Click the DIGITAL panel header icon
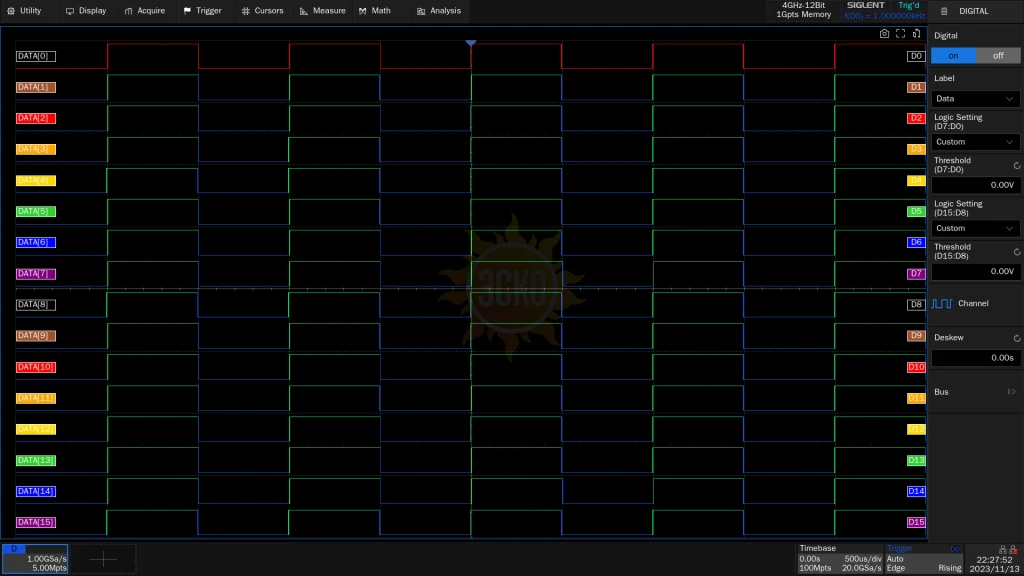Viewport: 1024px width, 576px height. tap(944, 11)
